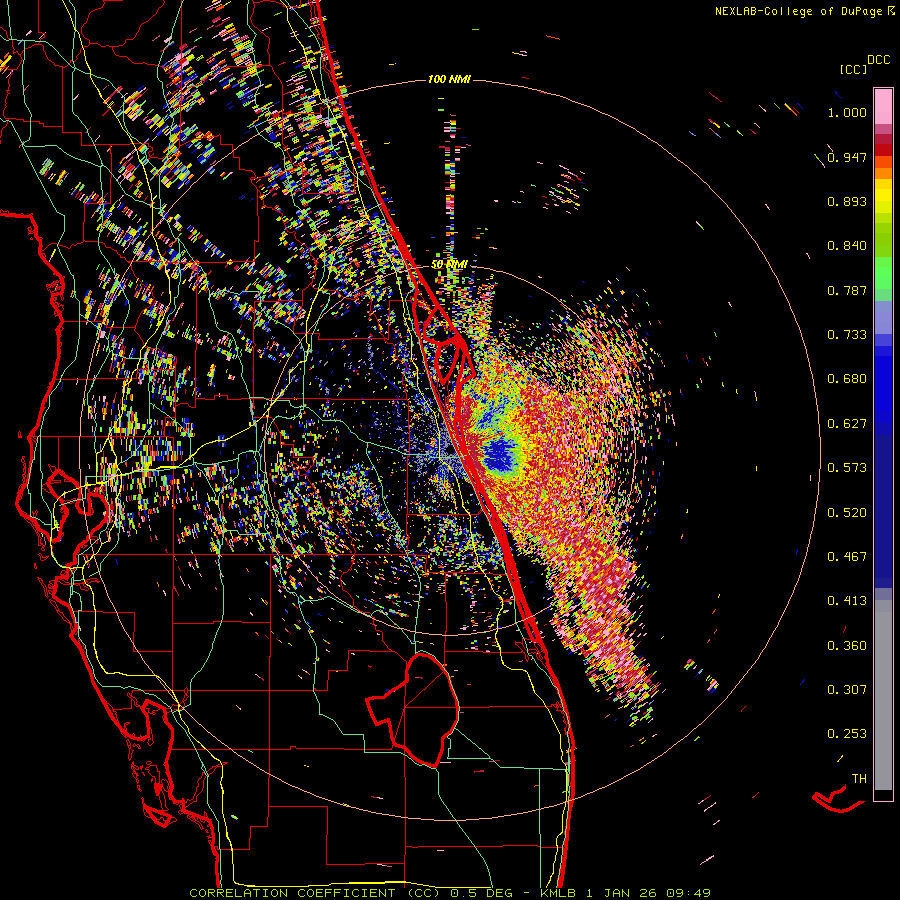Click the [CC] unit label above the scale
This screenshot has height=900, width=900.
pos(853,69)
